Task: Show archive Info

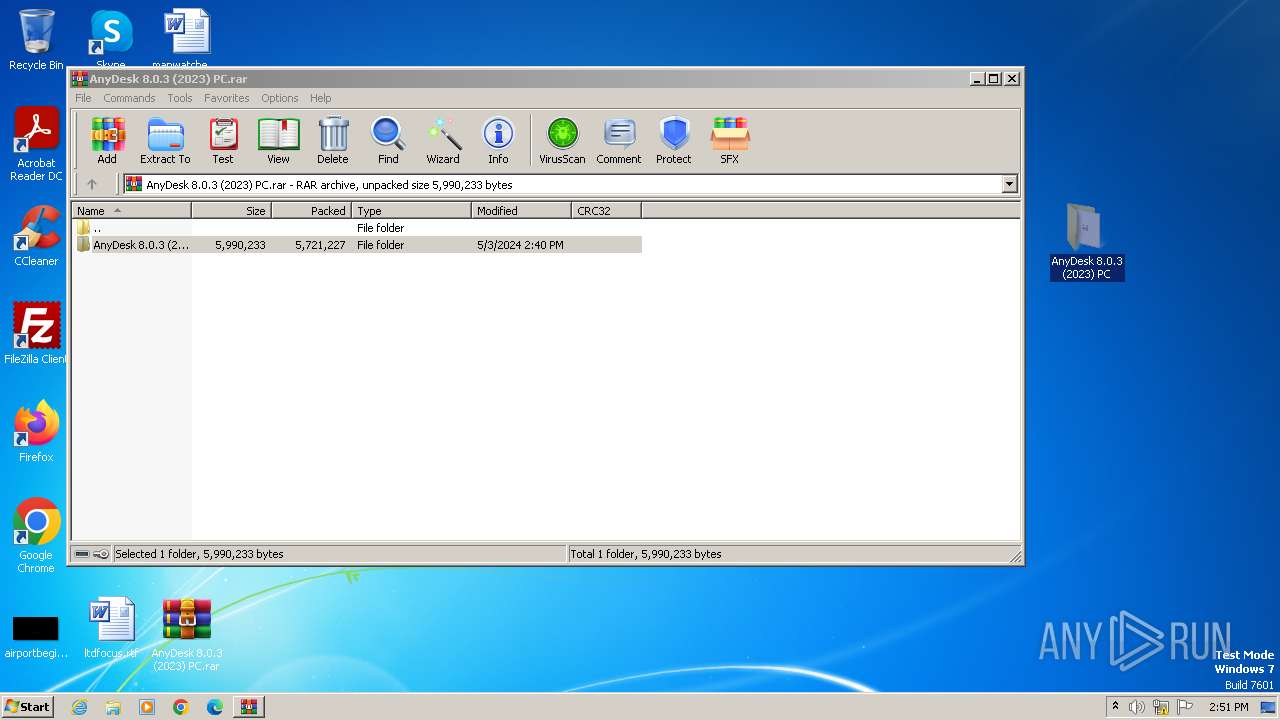Action: tap(498, 140)
